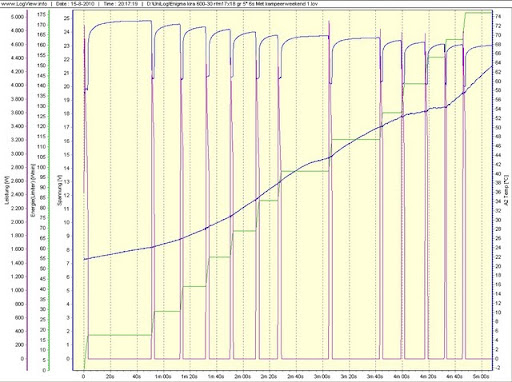The height and width of the screenshot is (382, 512).
Task: Click the 2.000 tick on the Leistung axis
Action: pyautogui.click(x=17, y=222)
